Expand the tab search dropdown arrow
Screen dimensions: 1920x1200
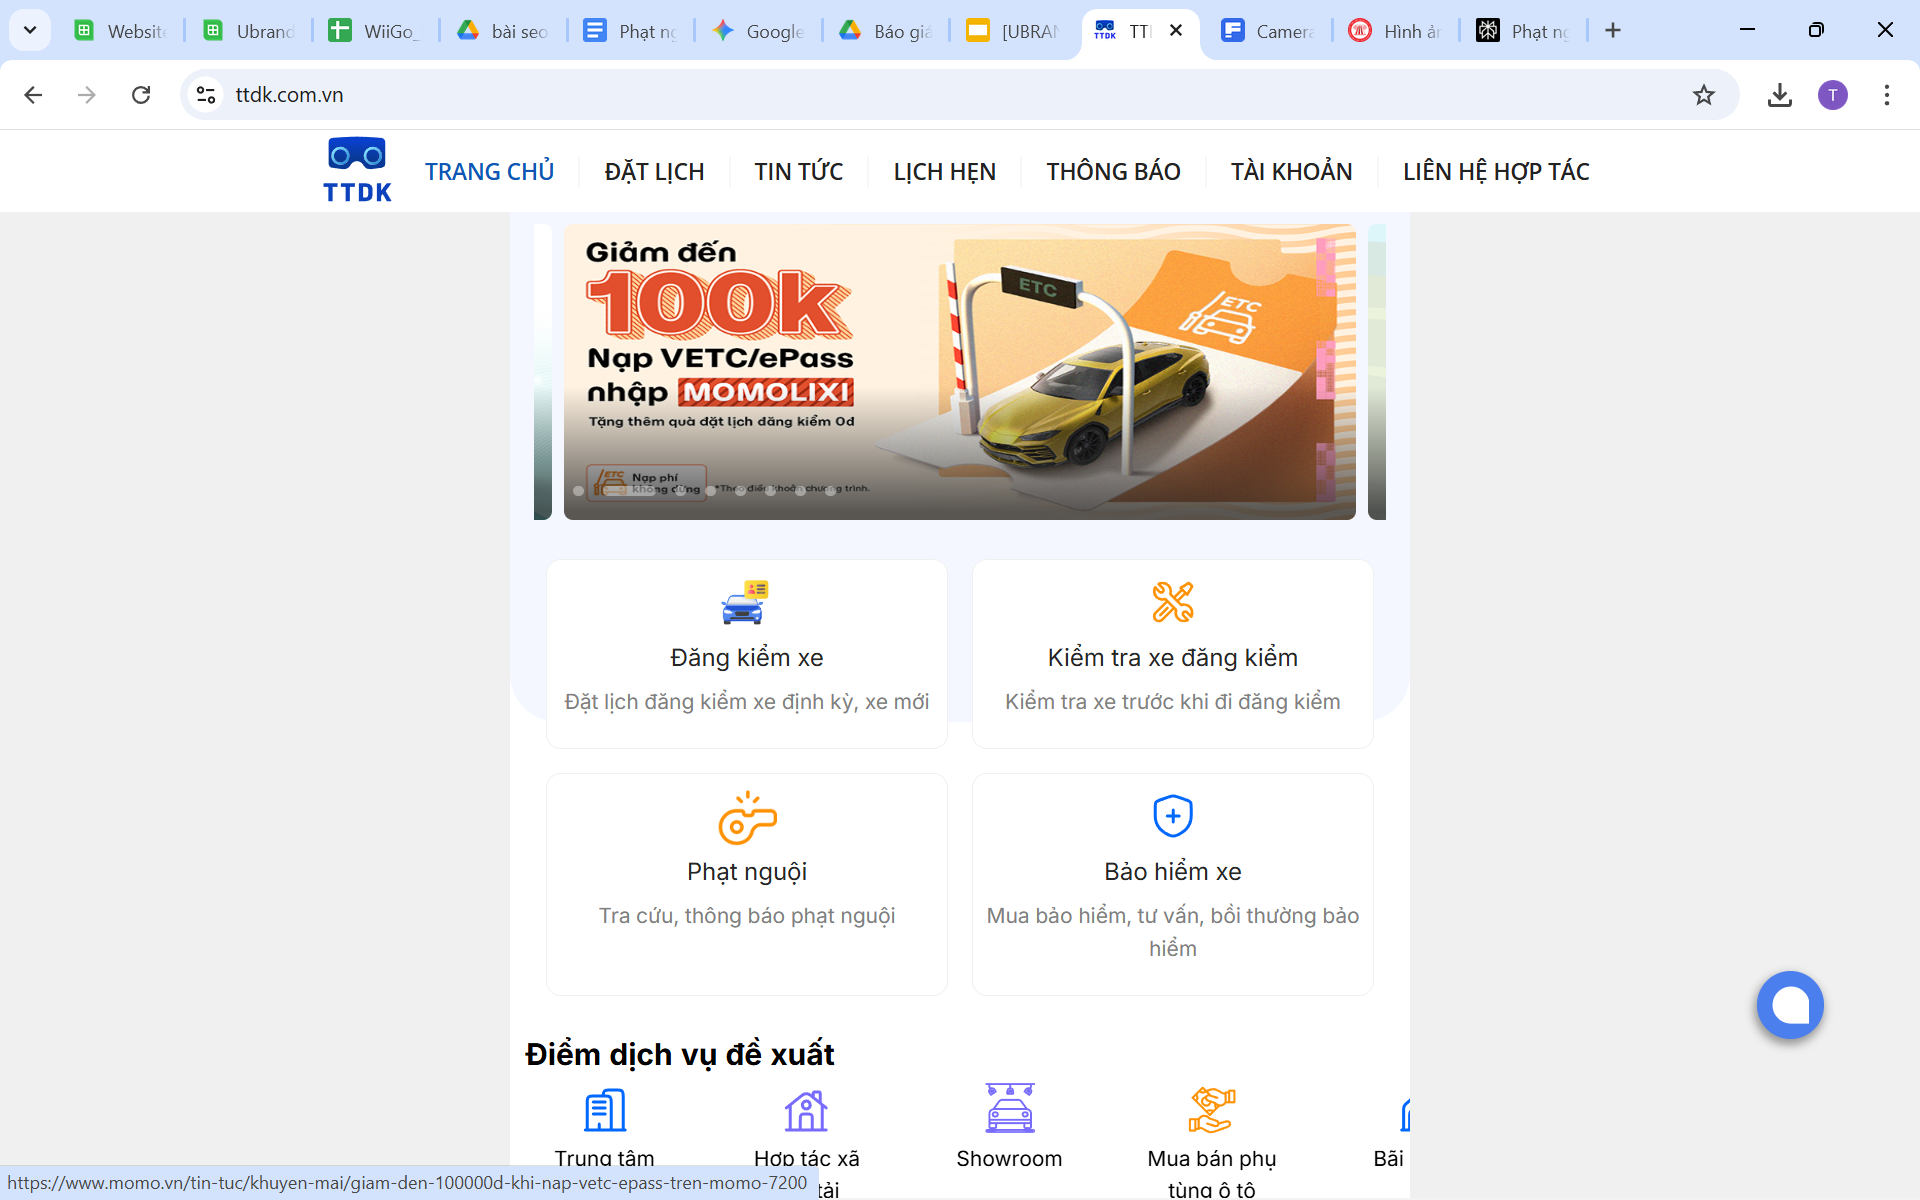[30, 30]
